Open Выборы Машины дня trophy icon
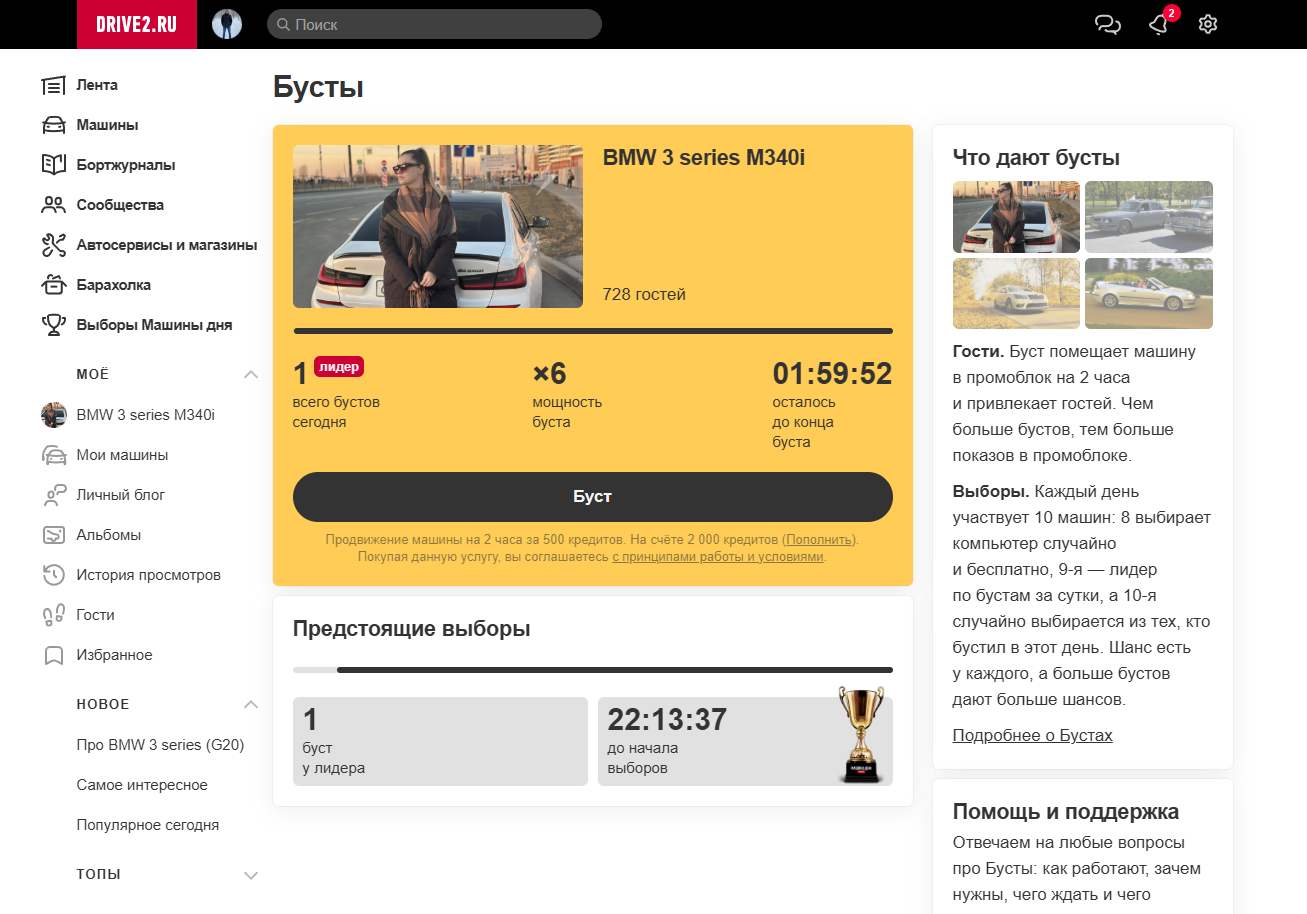Screen dimensions: 1307x914 (x=53, y=325)
